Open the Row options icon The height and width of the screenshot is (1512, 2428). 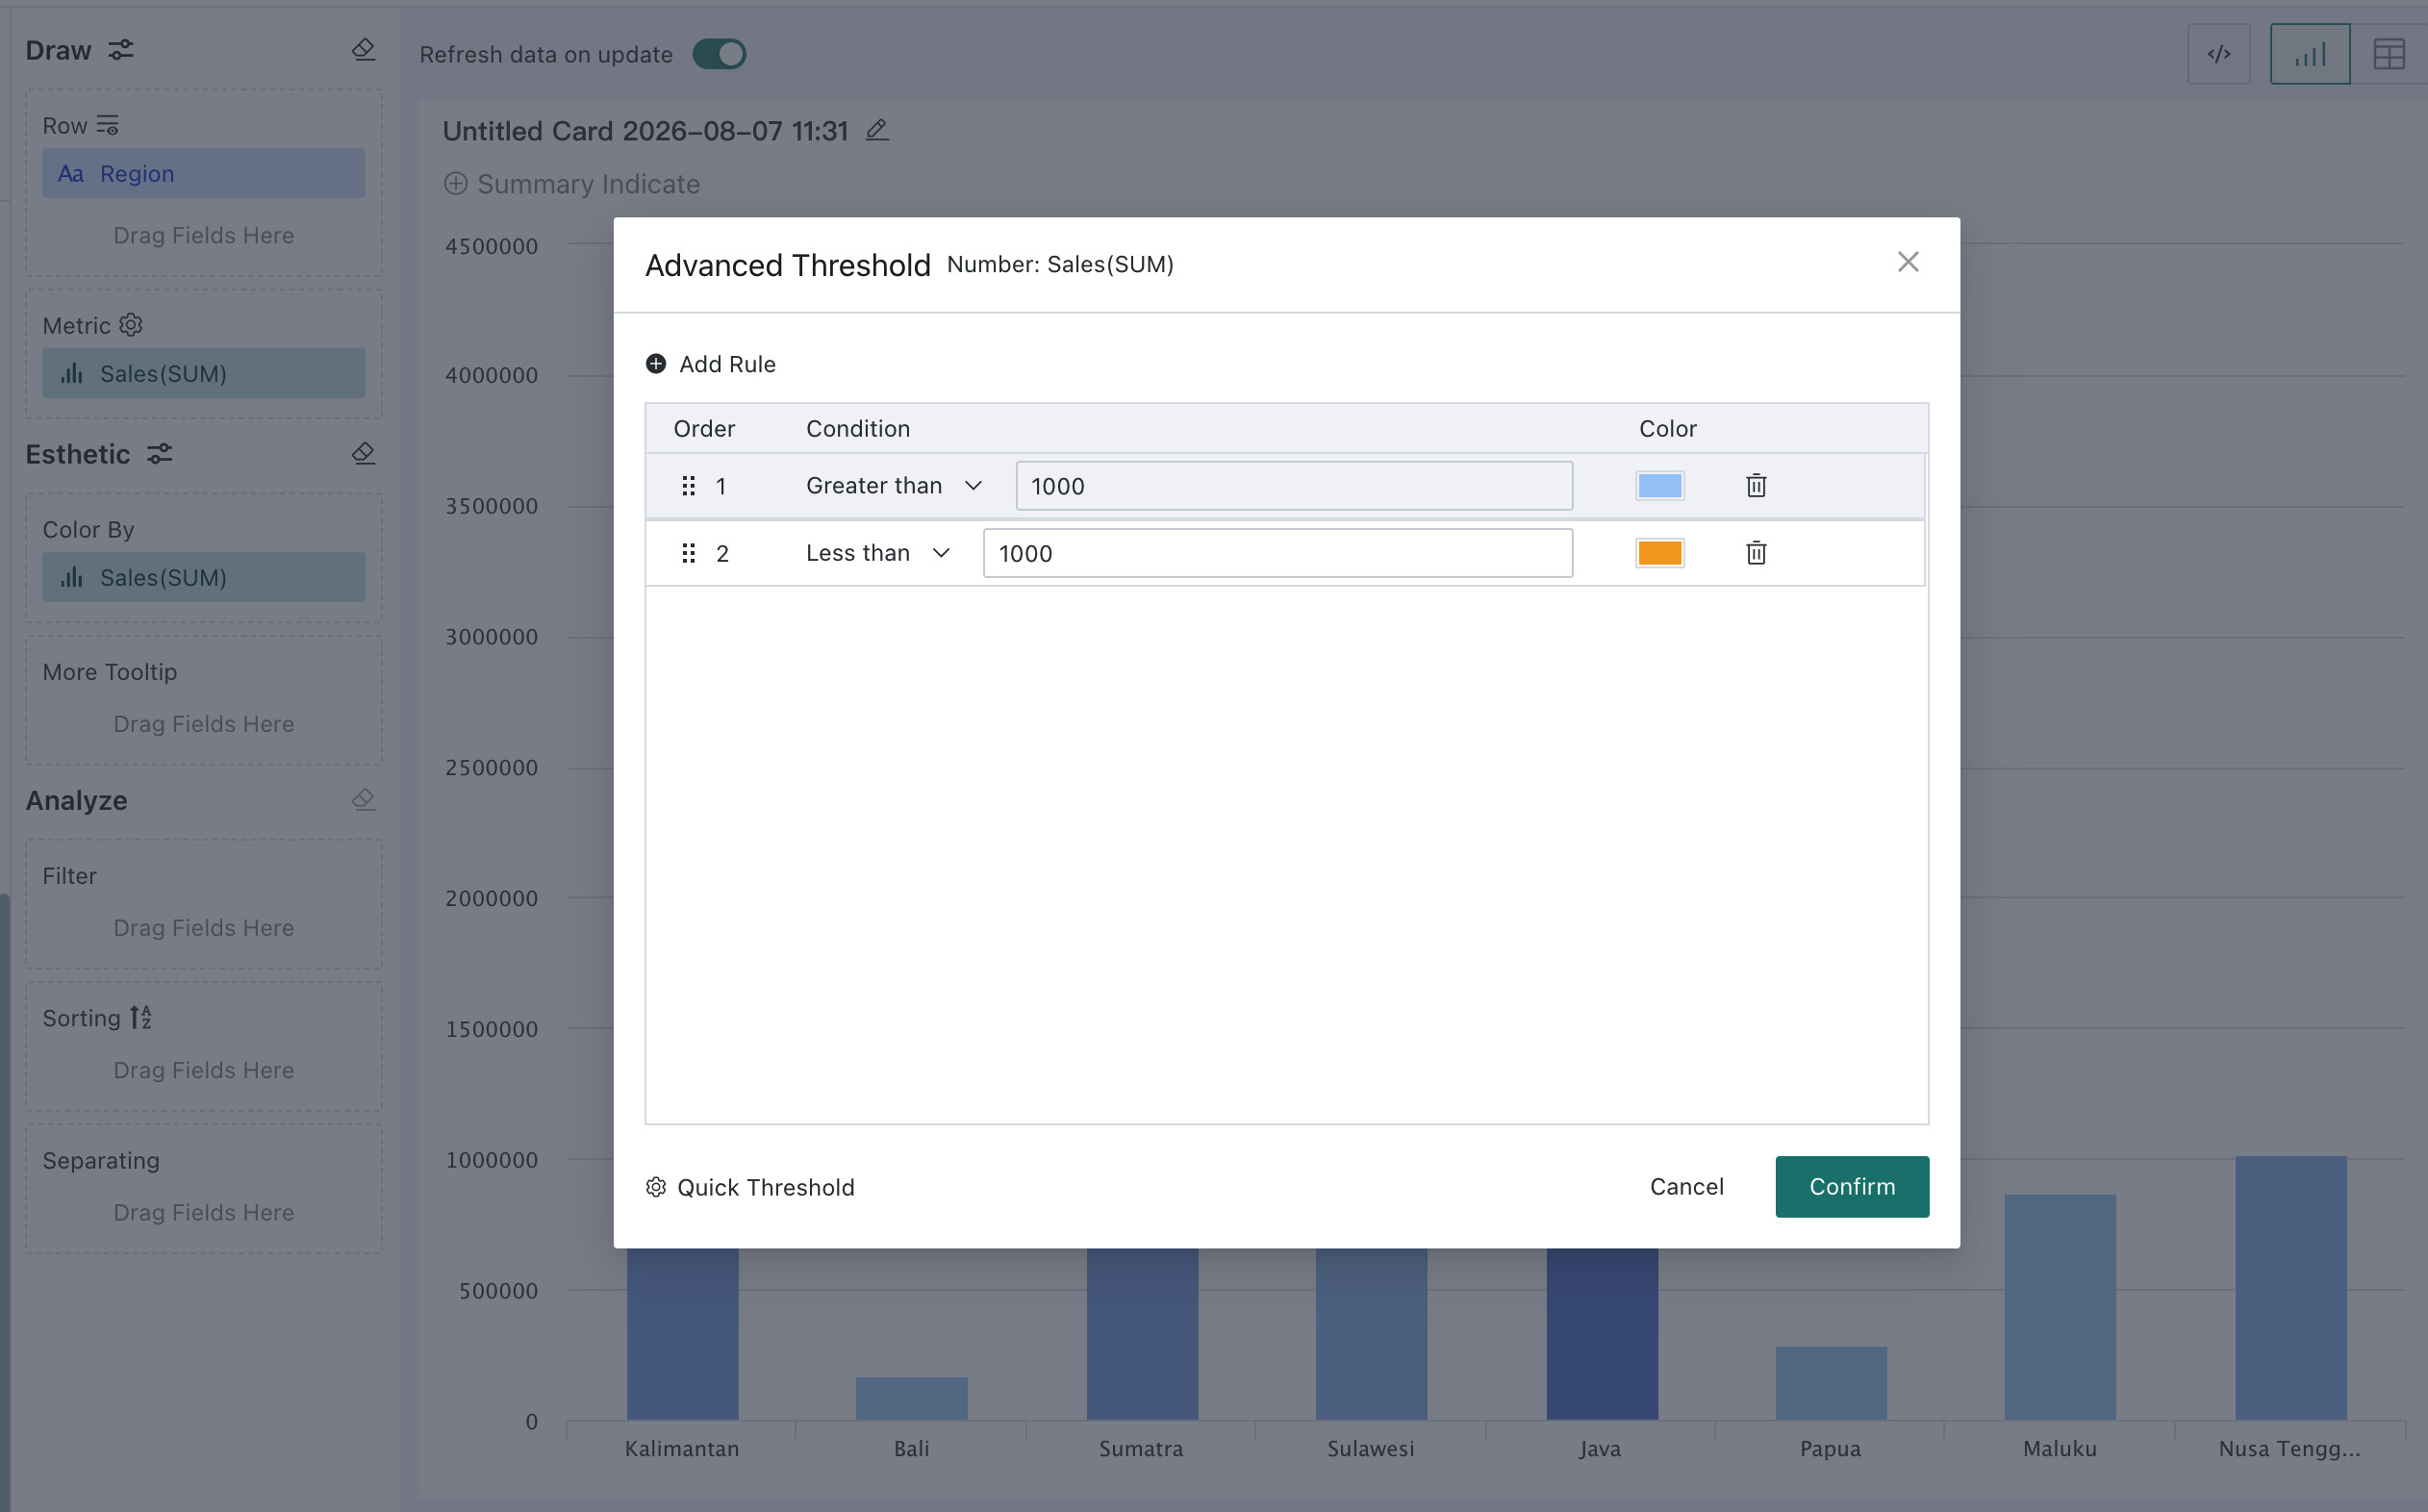pyautogui.click(x=107, y=126)
